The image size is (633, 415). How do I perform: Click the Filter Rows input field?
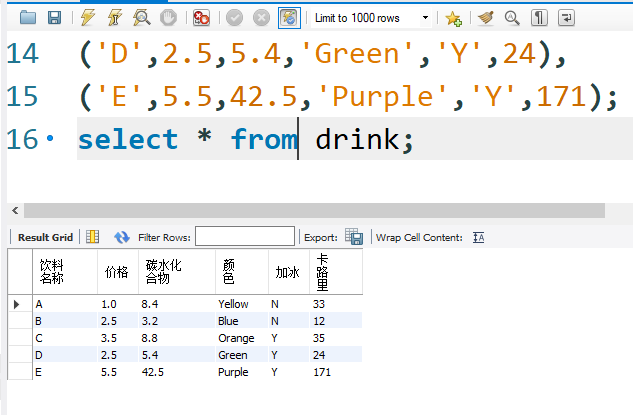tap(245, 237)
